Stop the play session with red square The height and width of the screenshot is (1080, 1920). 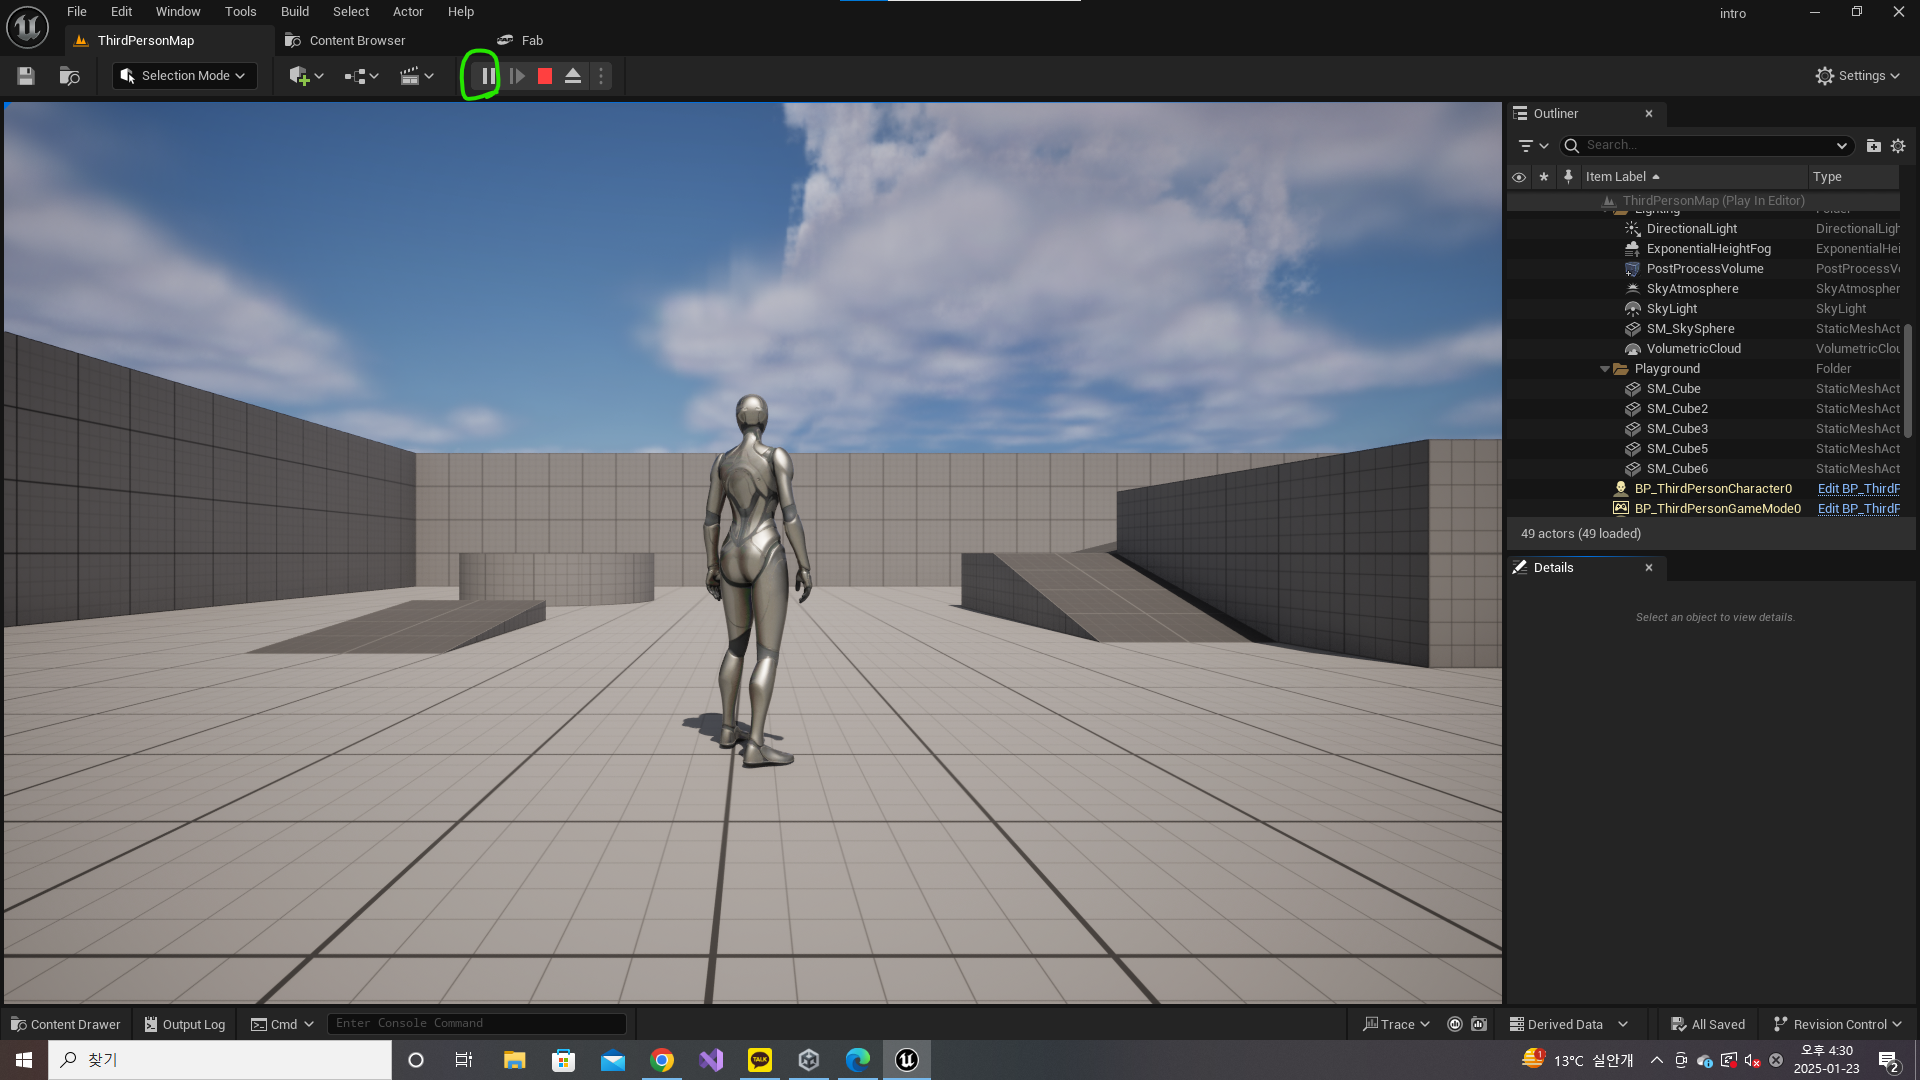click(545, 76)
